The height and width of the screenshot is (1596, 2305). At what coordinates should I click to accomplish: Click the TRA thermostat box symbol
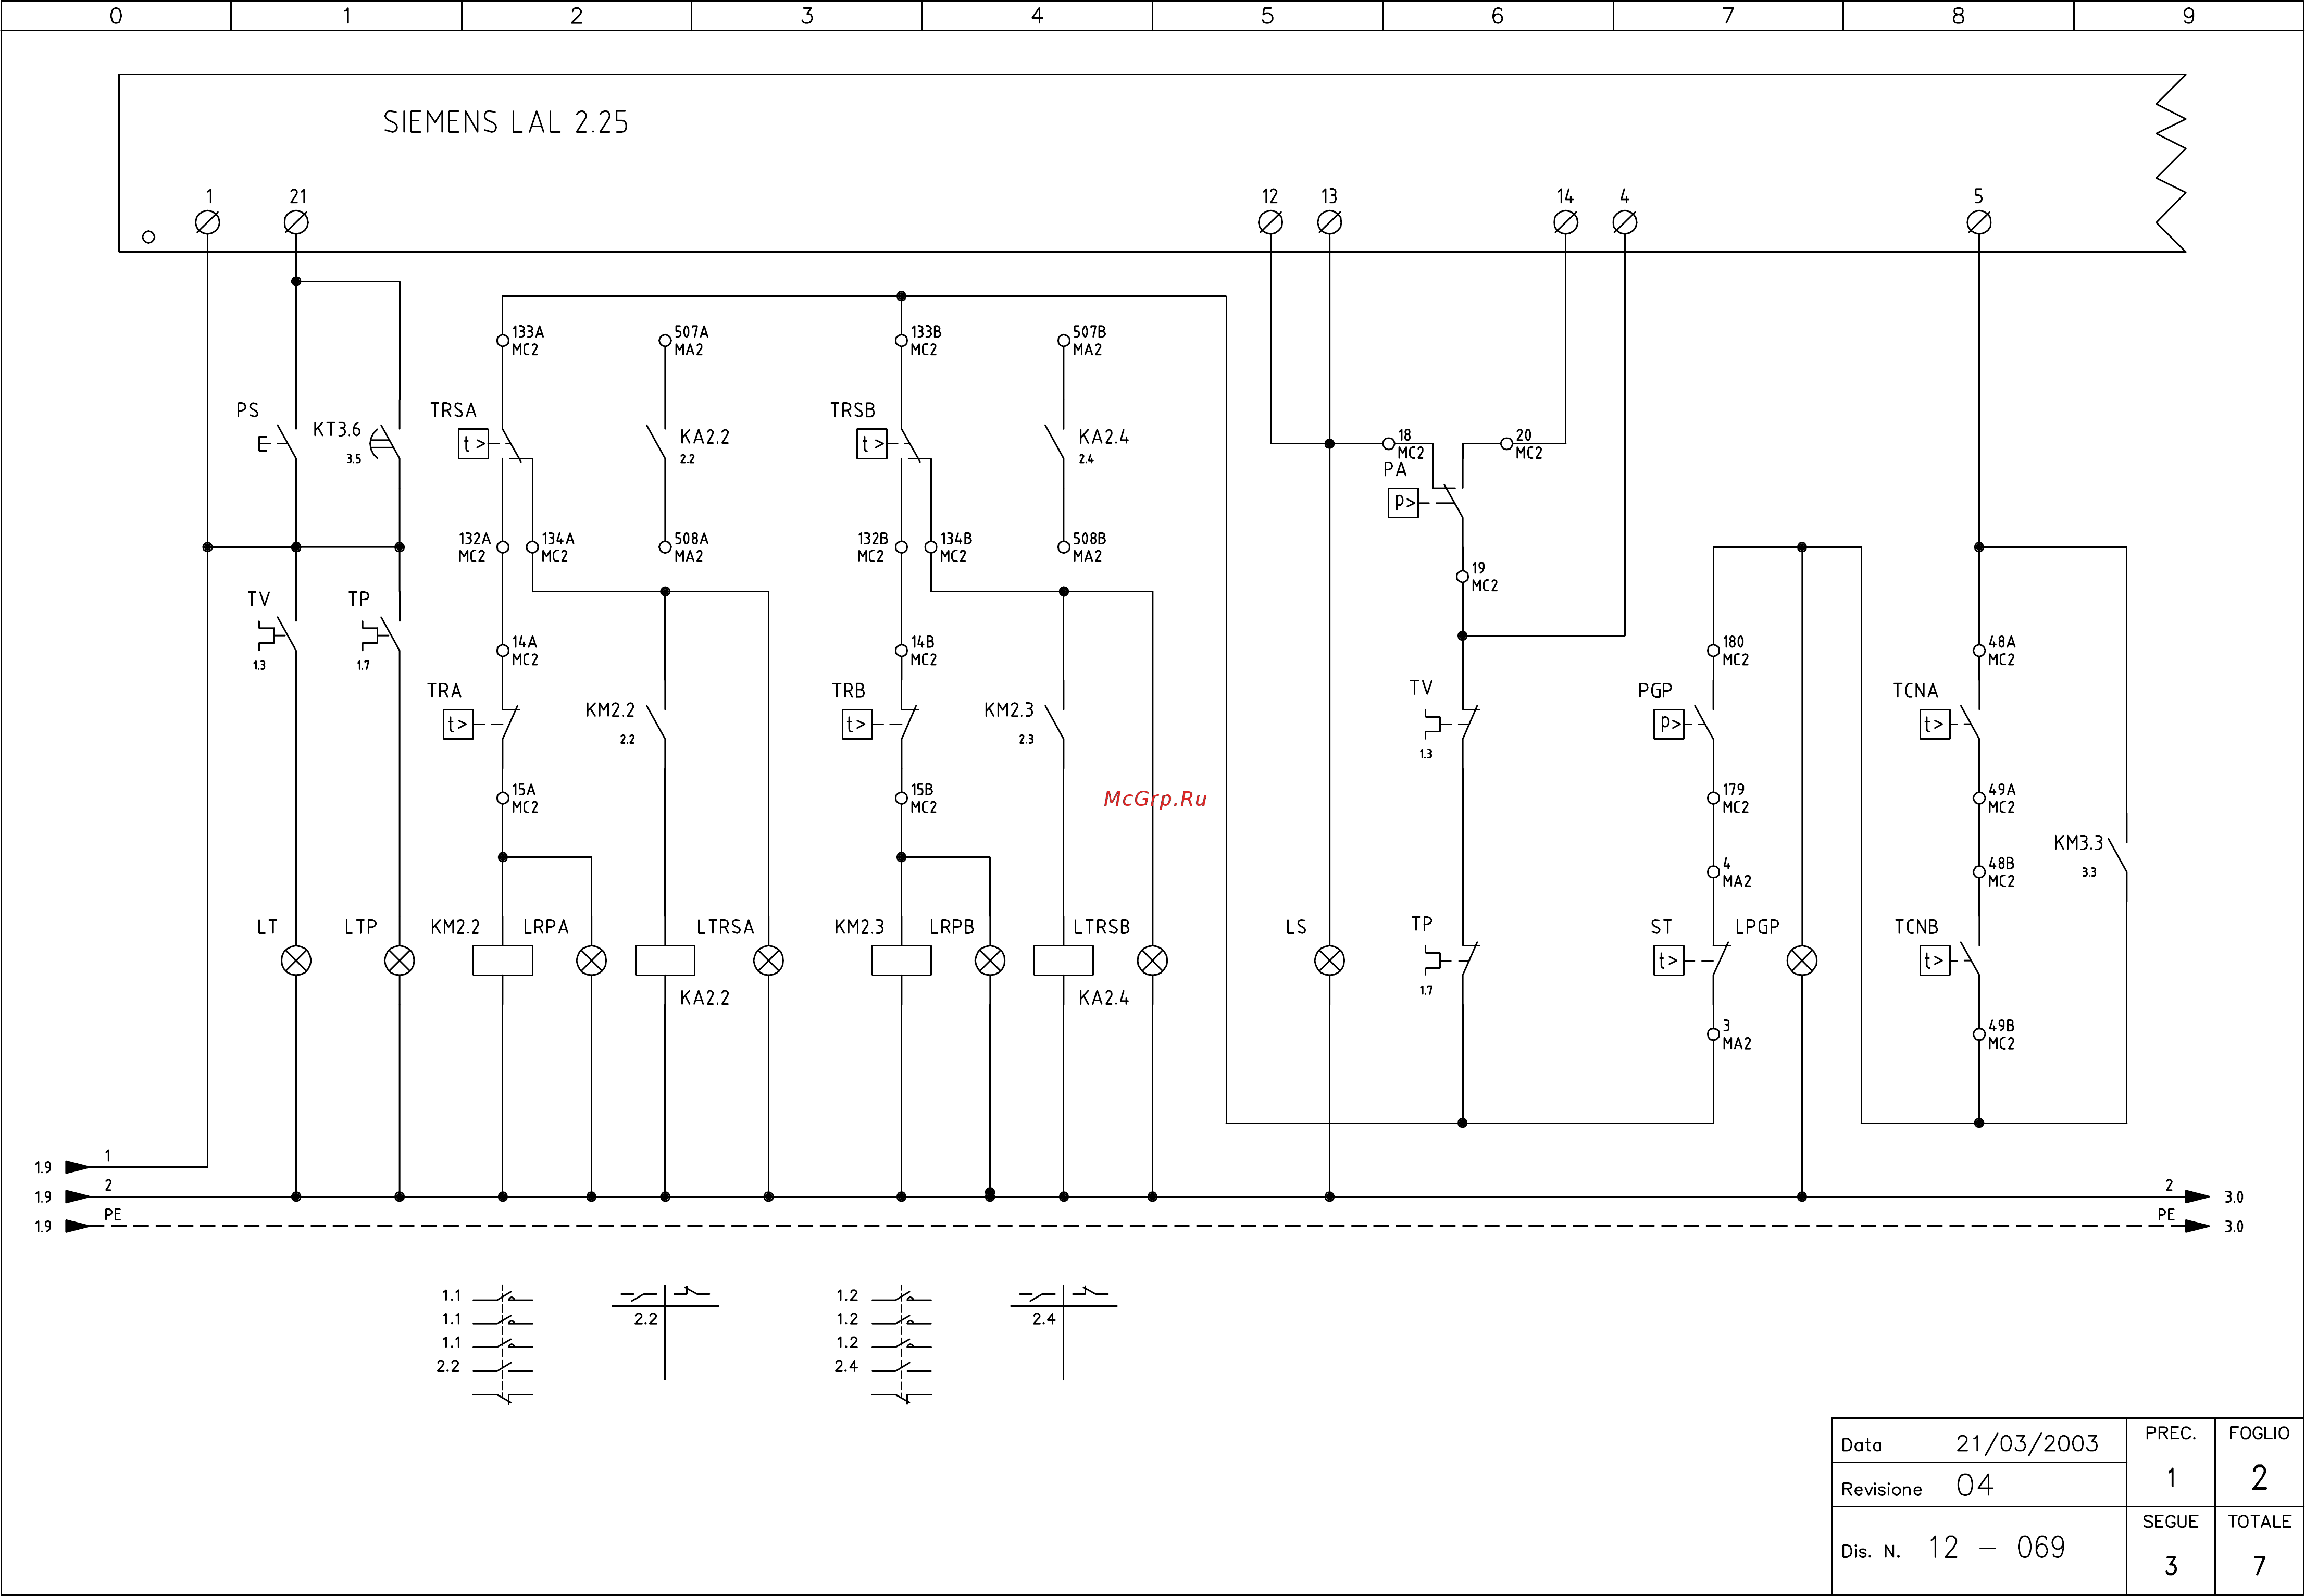point(458,724)
